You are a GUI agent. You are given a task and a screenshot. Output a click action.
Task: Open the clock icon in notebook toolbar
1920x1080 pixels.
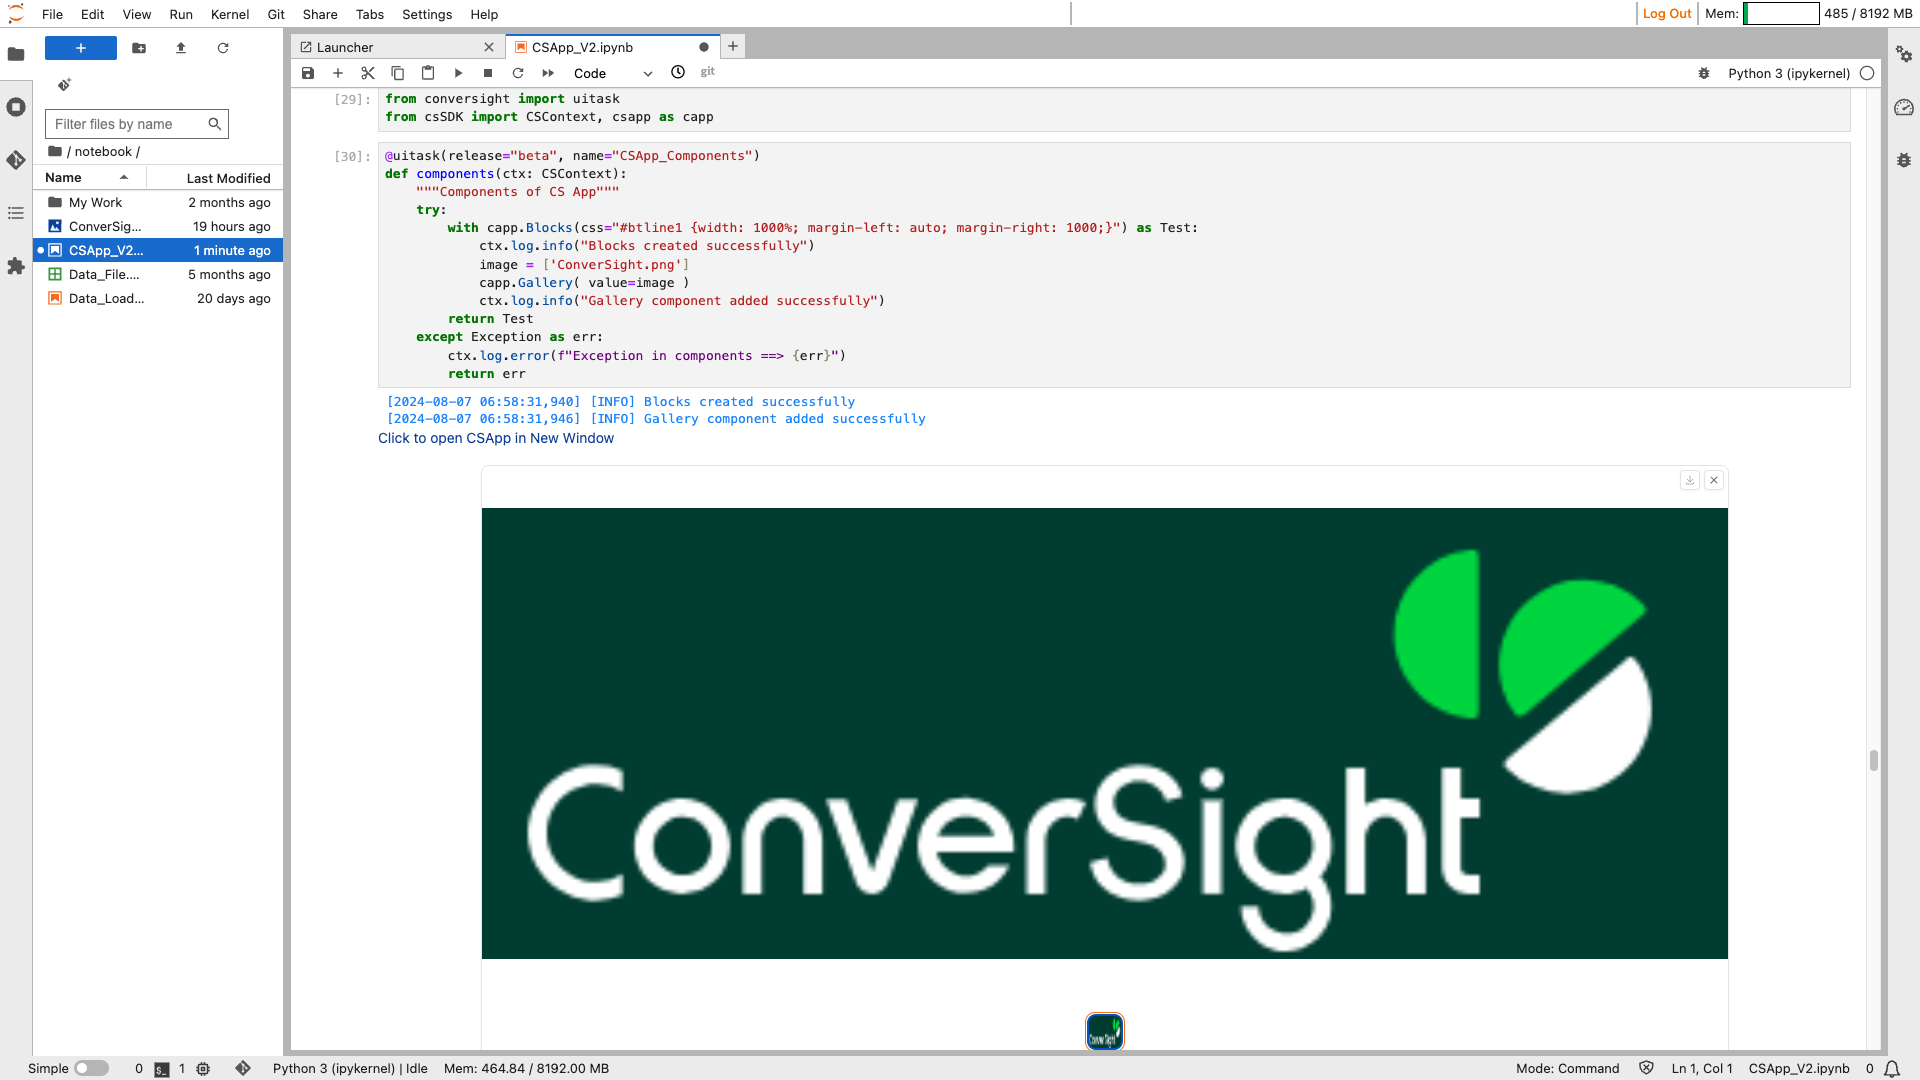pyautogui.click(x=678, y=72)
